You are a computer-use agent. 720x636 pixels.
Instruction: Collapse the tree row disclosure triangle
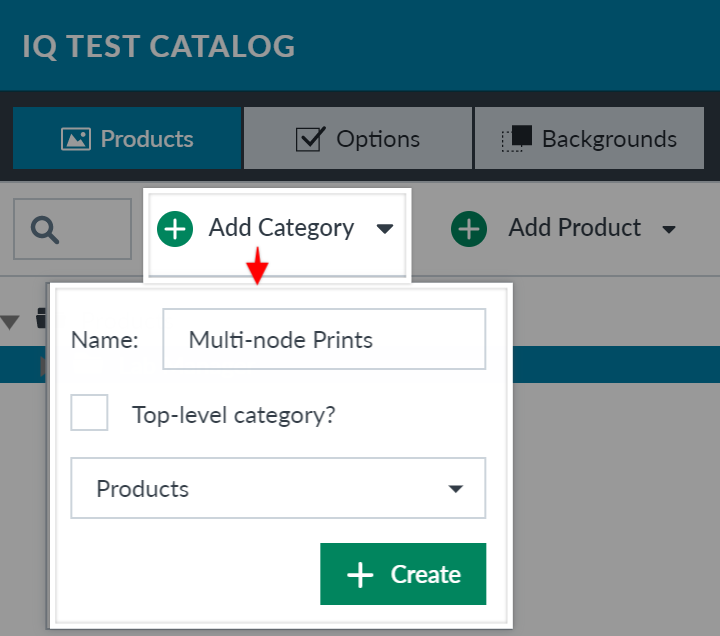[x=10, y=322]
